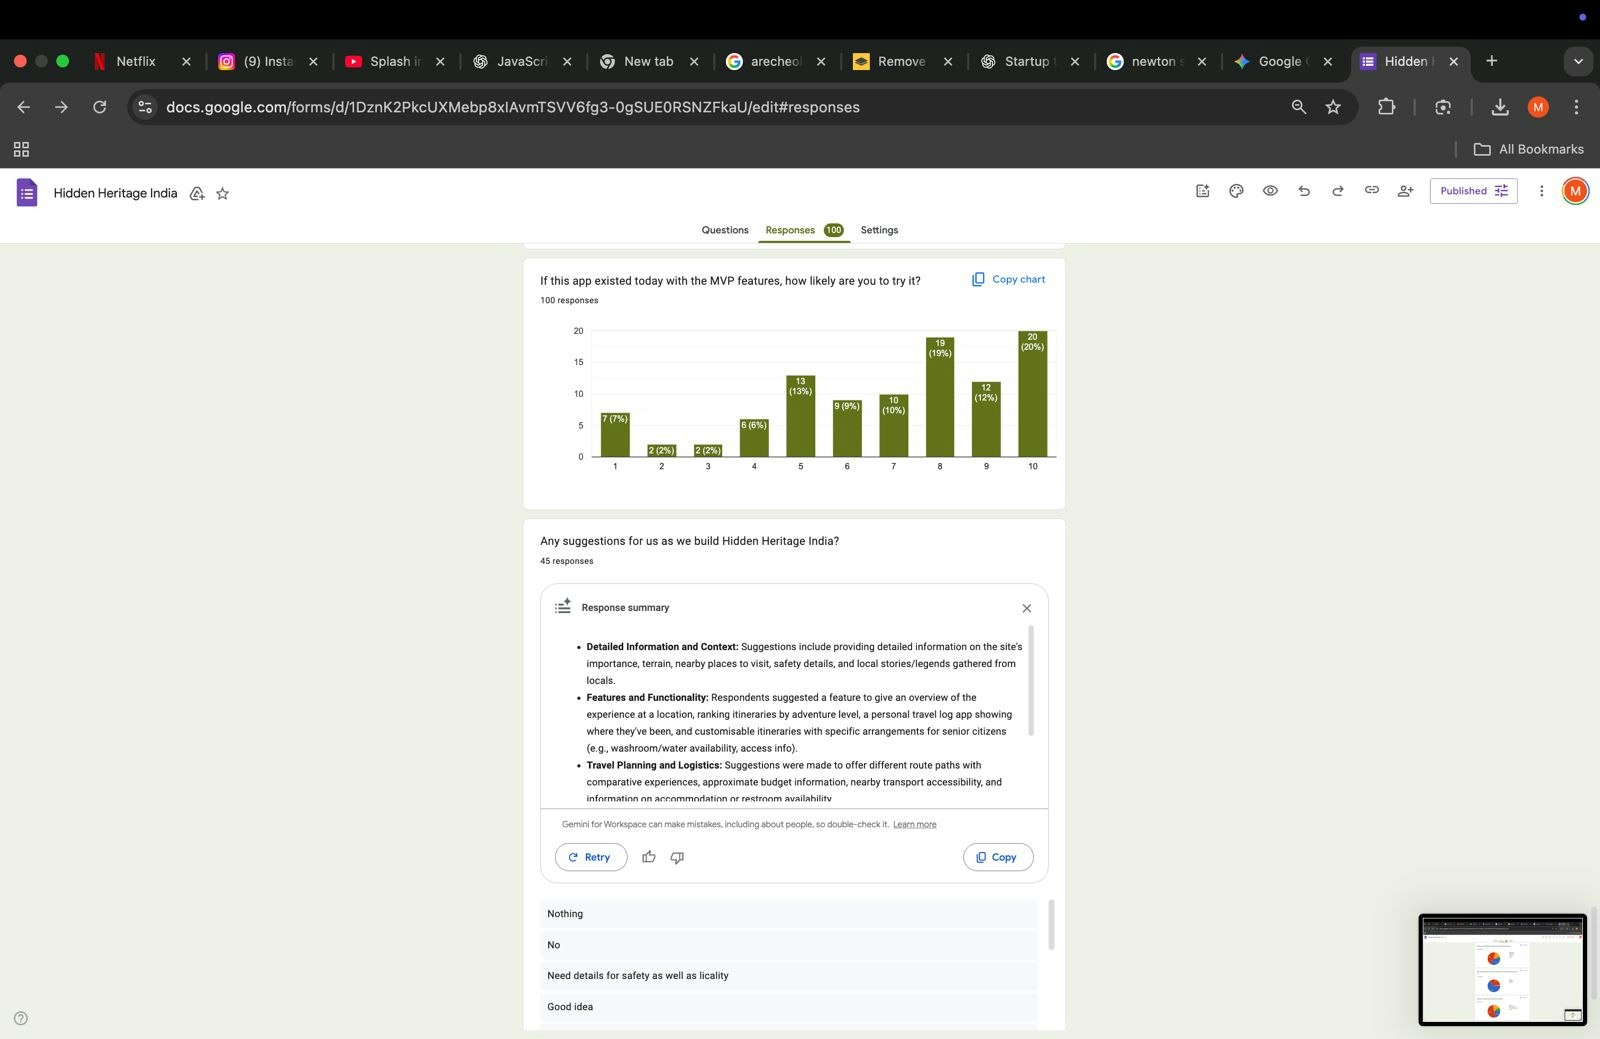Click the suggestions list scrollbar
Image resolution: width=1600 pixels, height=1039 pixels.
[x=1050, y=924]
